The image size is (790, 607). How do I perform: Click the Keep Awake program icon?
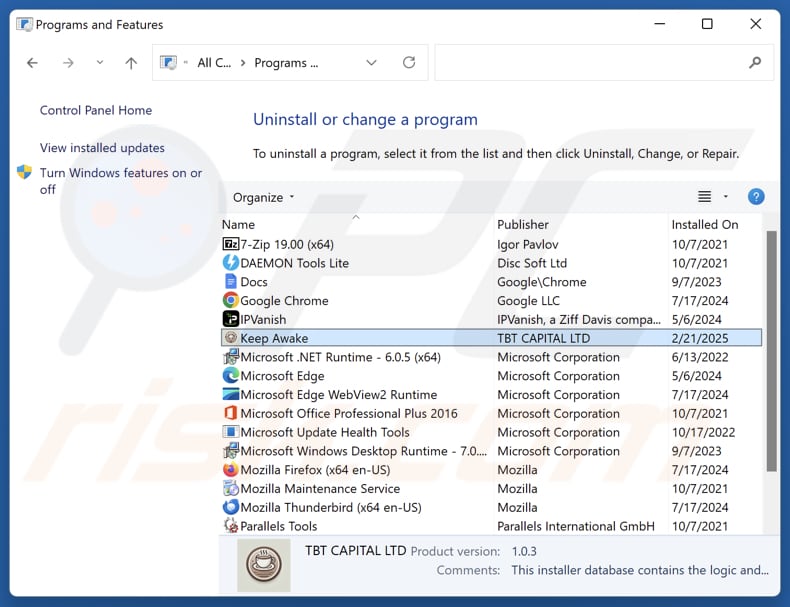[x=230, y=338]
